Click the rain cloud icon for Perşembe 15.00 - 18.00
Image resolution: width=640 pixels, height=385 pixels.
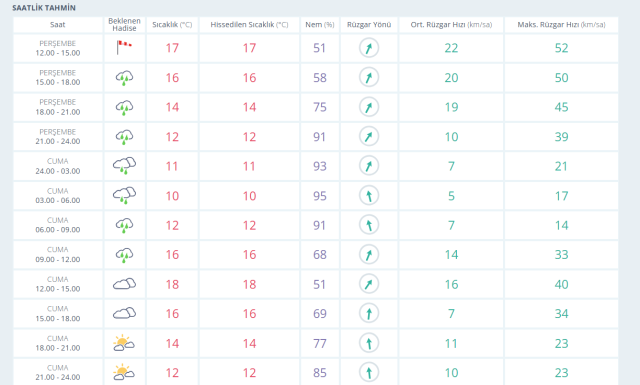124,77
